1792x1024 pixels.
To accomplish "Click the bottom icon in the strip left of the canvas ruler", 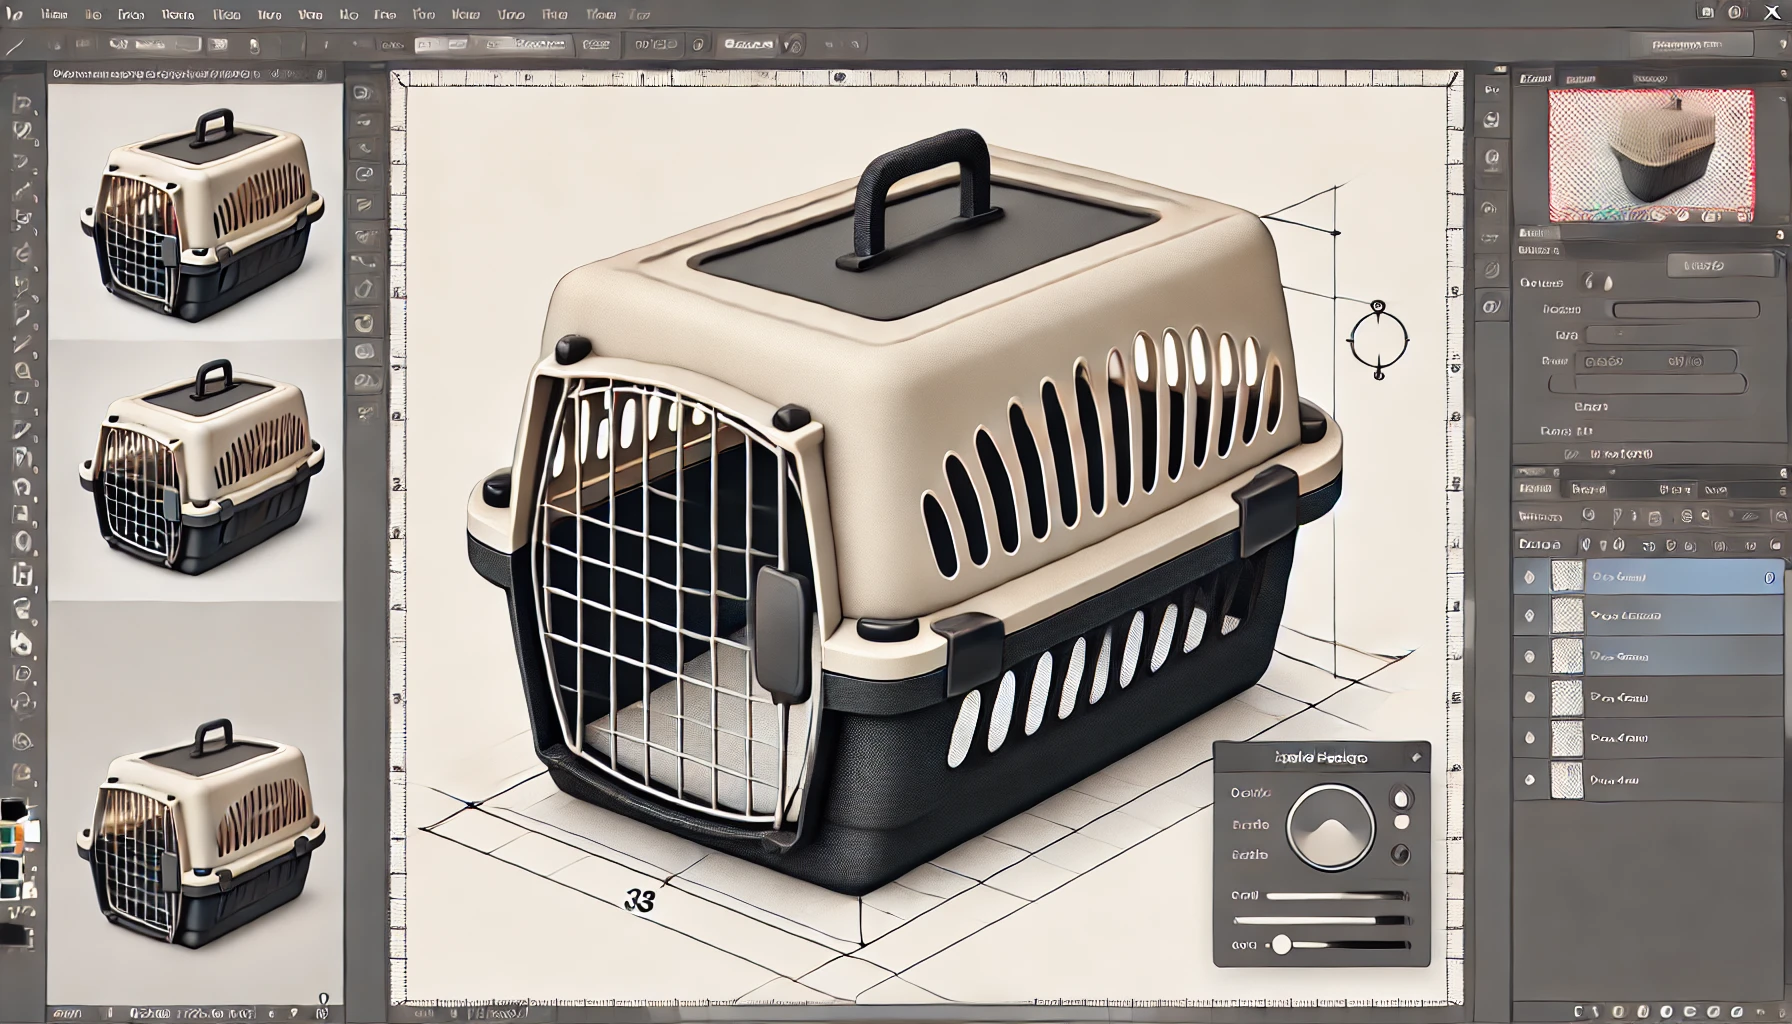I will pyautogui.click(x=365, y=412).
